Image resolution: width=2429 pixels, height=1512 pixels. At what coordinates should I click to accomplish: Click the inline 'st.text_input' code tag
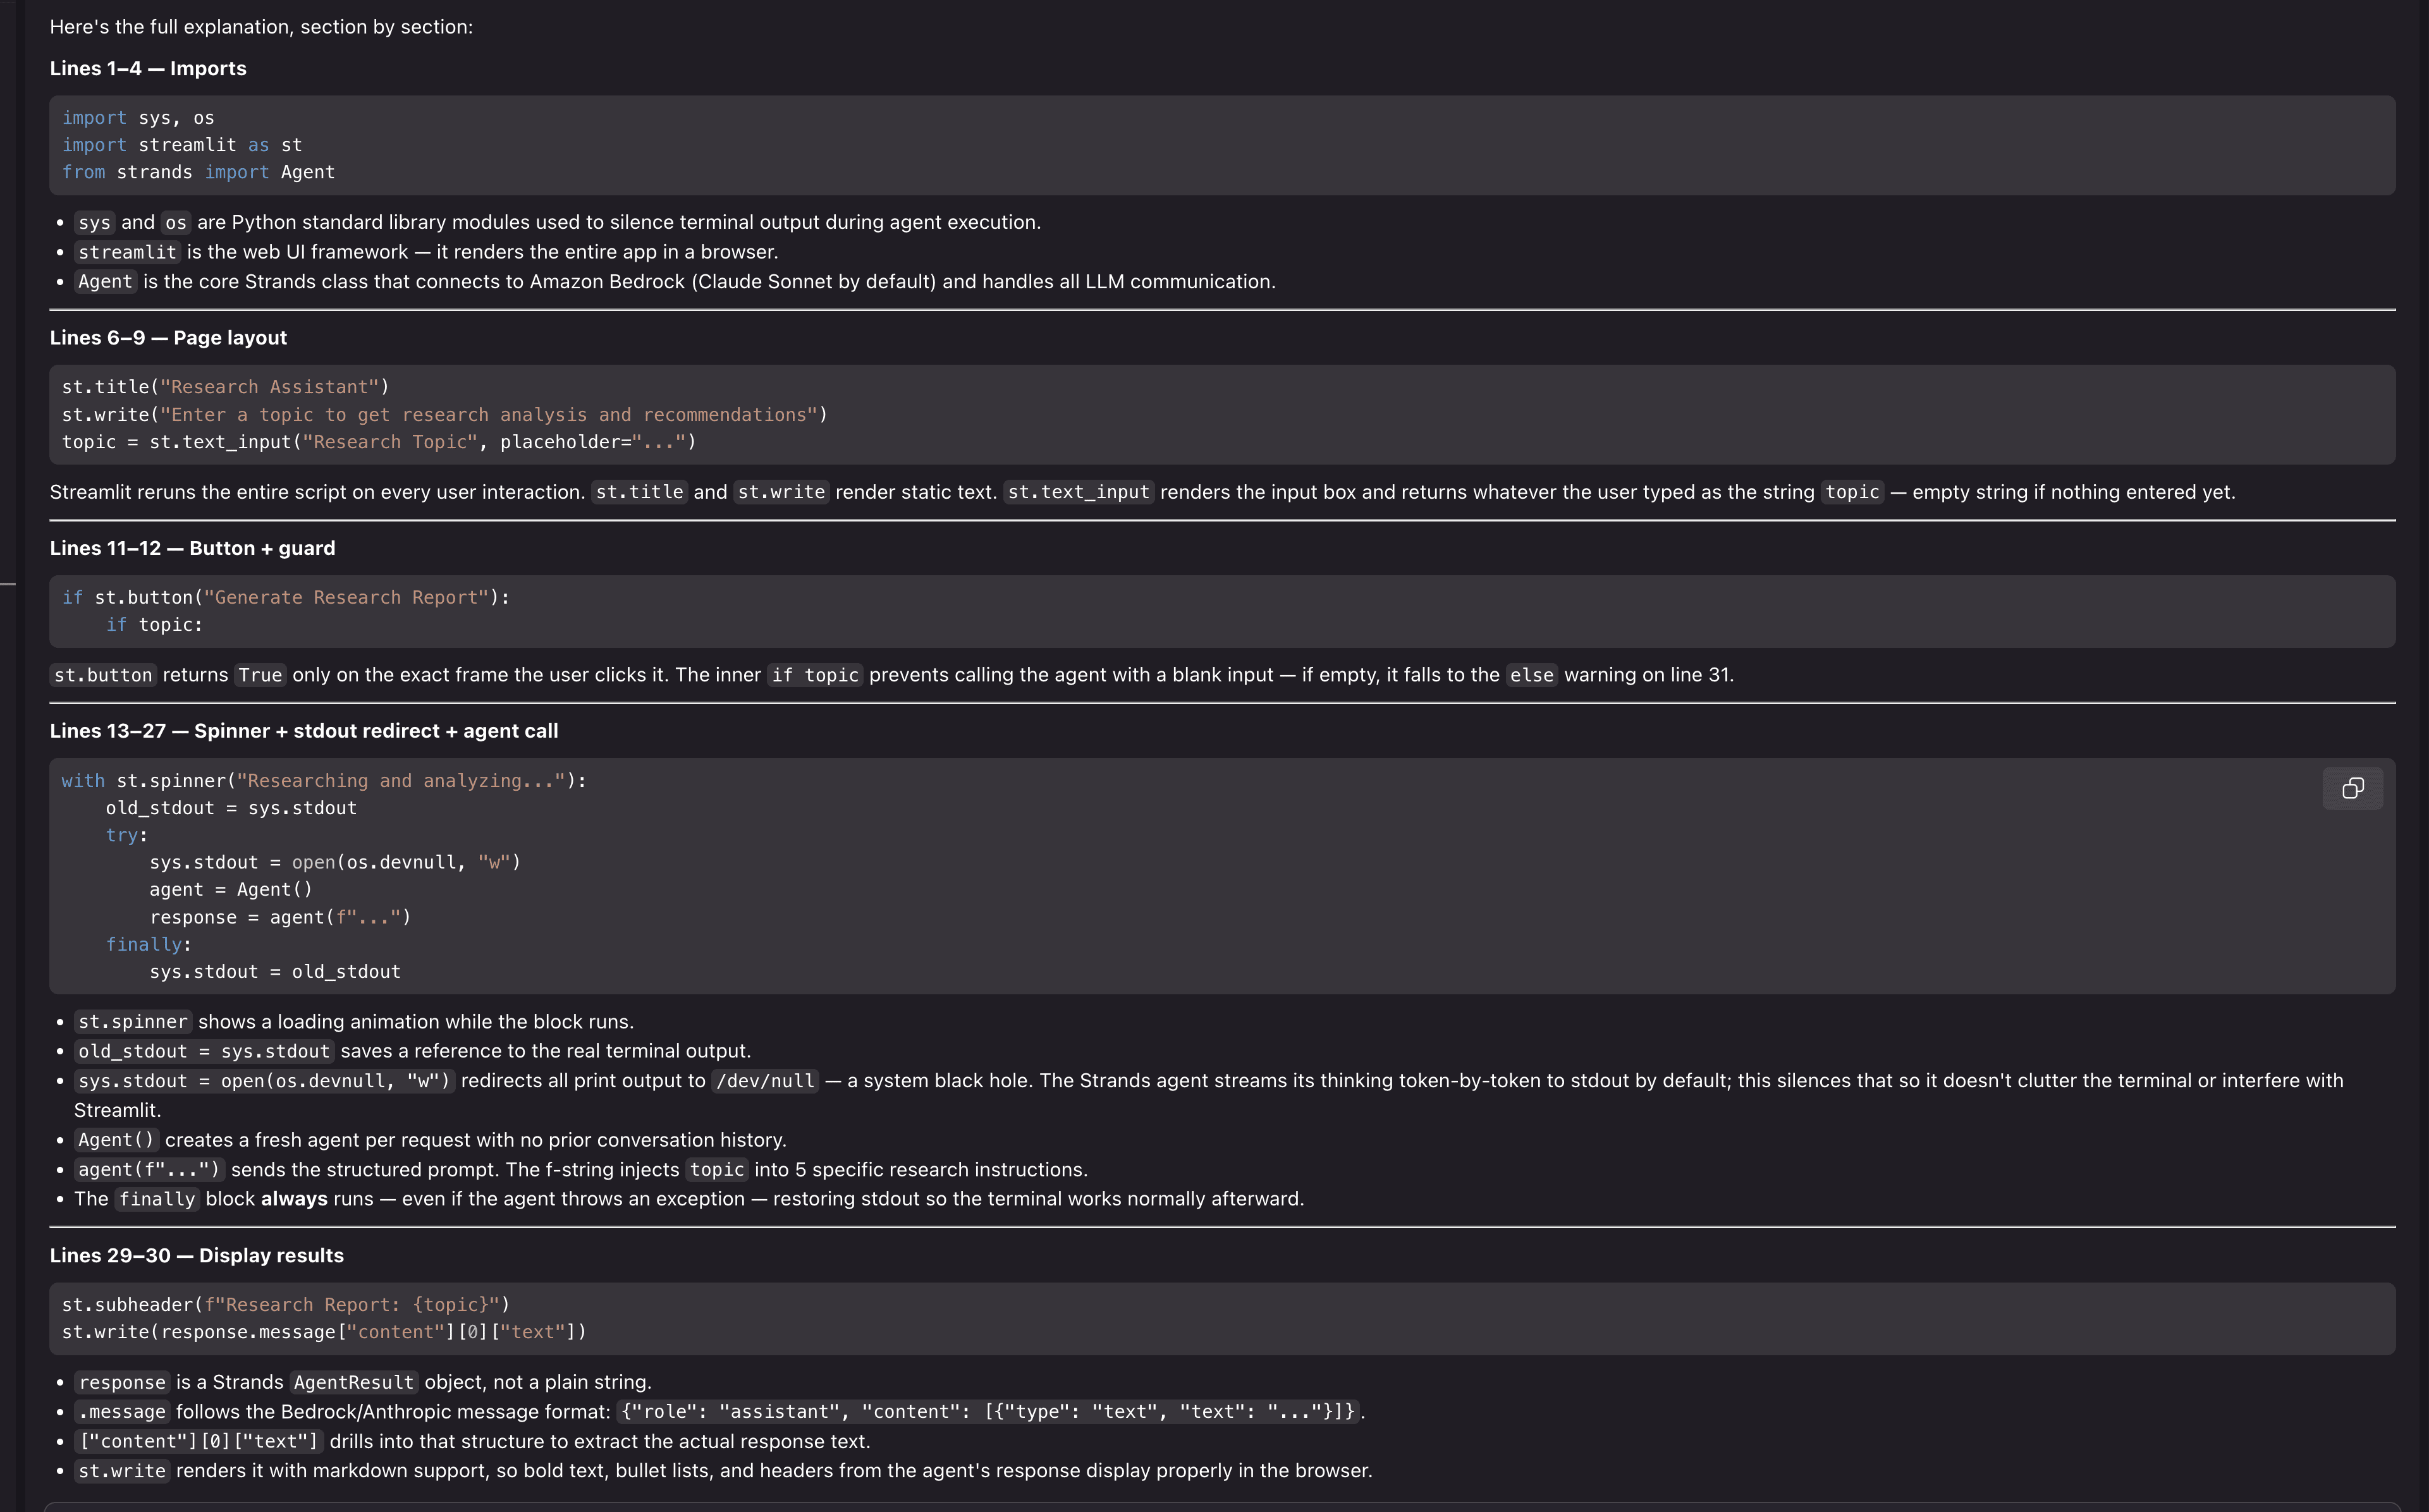pyautogui.click(x=1078, y=492)
